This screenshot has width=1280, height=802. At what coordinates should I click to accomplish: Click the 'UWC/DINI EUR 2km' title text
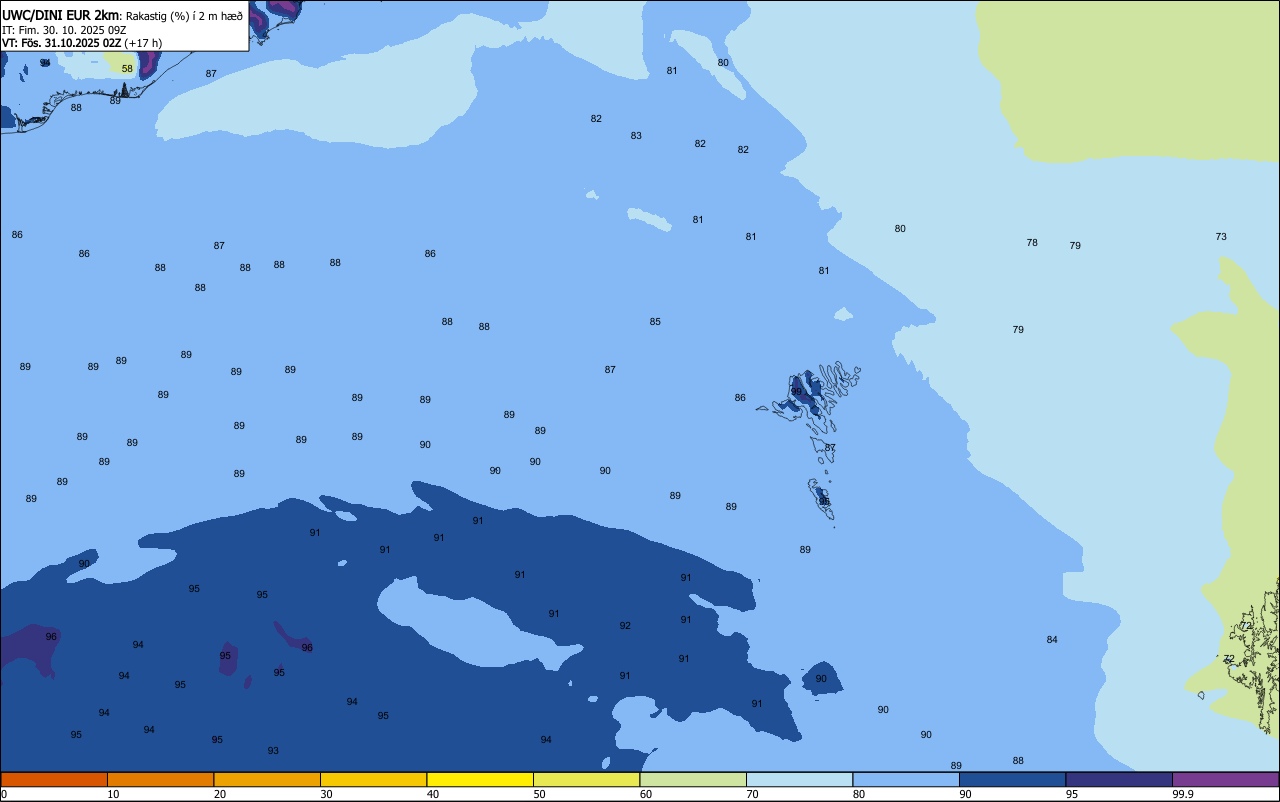[x=60, y=15]
